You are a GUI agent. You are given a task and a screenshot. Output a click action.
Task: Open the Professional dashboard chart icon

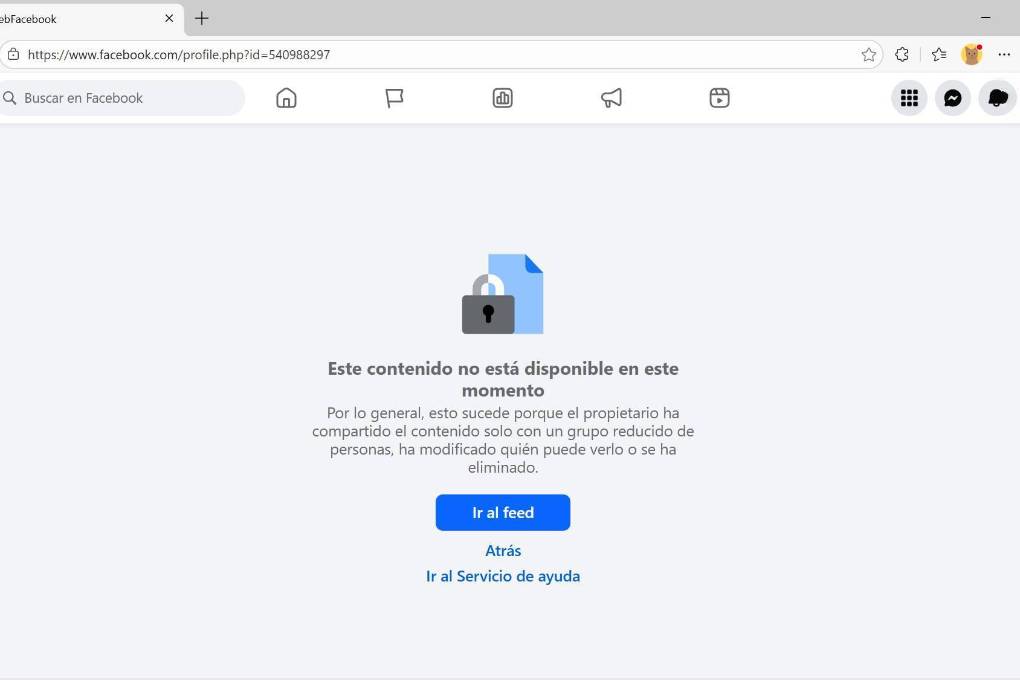coord(502,98)
